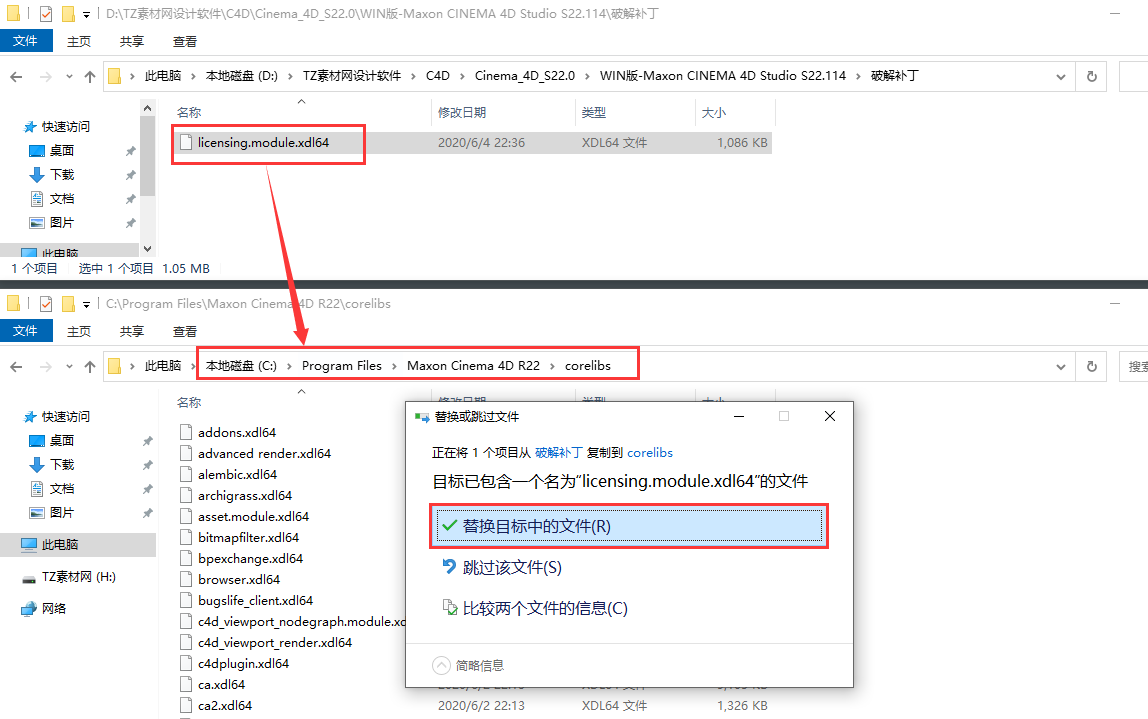Close the 替换或跳过文件 dialog
The width and height of the screenshot is (1148, 719).
[x=830, y=416]
